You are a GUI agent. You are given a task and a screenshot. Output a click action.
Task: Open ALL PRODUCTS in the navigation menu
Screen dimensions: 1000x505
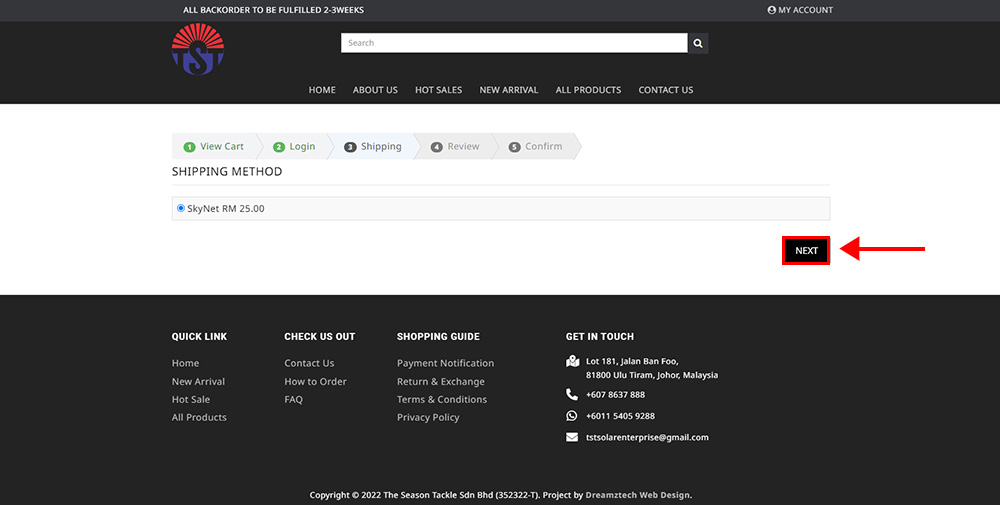click(588, 90)
